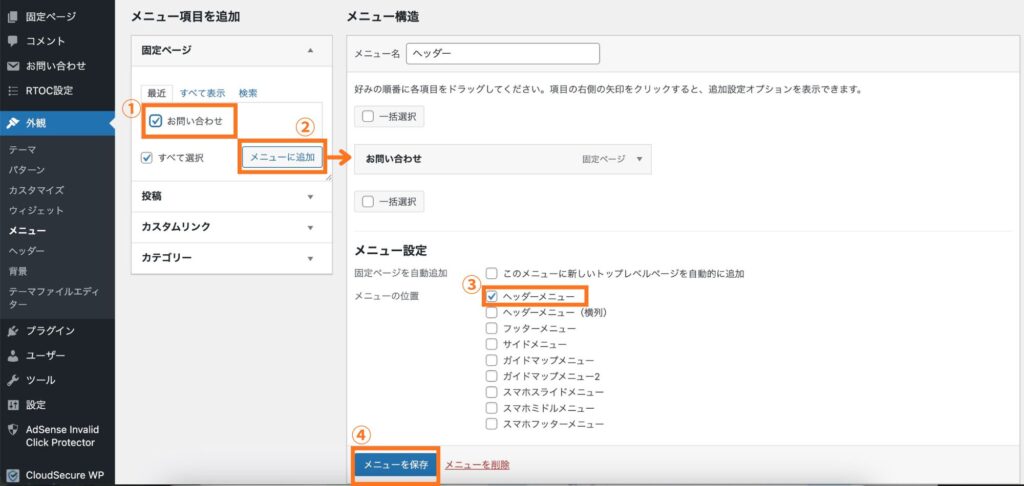This screenshot has width=1024, height=486.
Task: Click in the メニュー名 text field
Action: (x=502, y=53)
